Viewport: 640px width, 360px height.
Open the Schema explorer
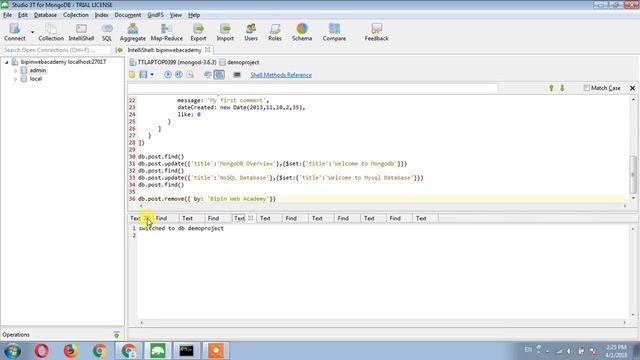pyautogui.click(x=302, y=32)
